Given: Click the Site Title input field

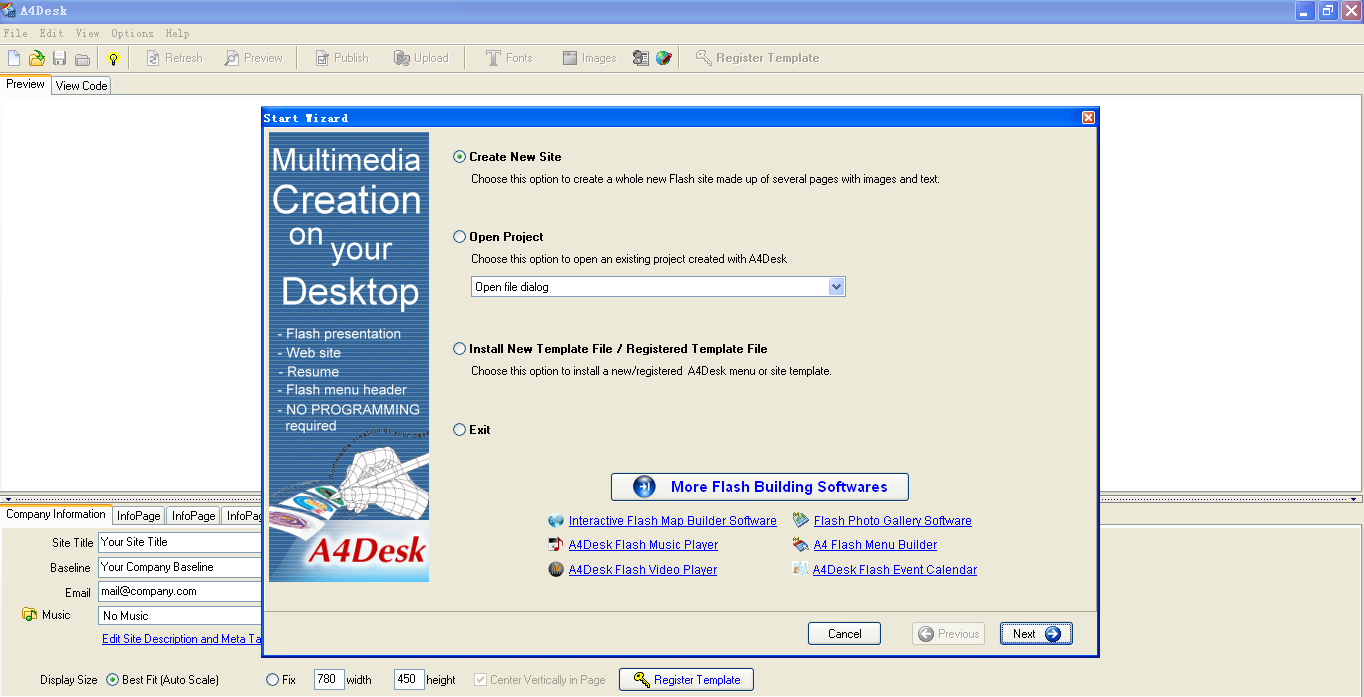Looking at the screenshot, I should point(180,542).
